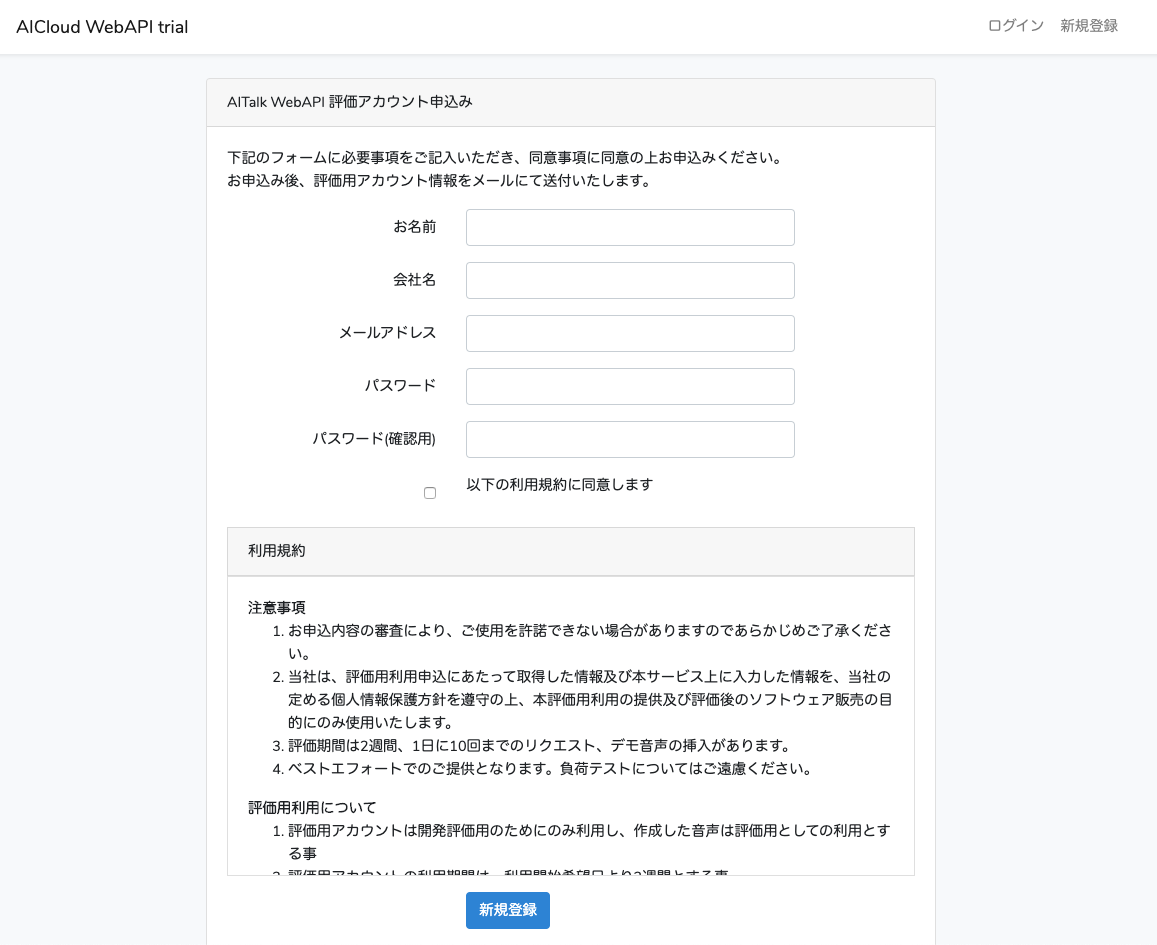The width and height of the screenshot is (1157, 945).
Task: Click the メールアドレス field label
Action: point(387,333)
